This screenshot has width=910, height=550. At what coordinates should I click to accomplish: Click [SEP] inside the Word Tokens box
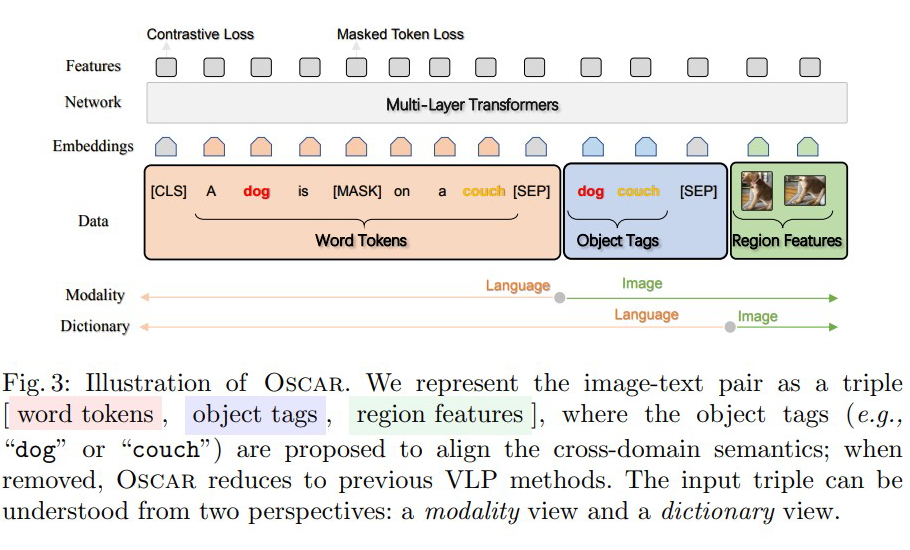tap(532, 191)
